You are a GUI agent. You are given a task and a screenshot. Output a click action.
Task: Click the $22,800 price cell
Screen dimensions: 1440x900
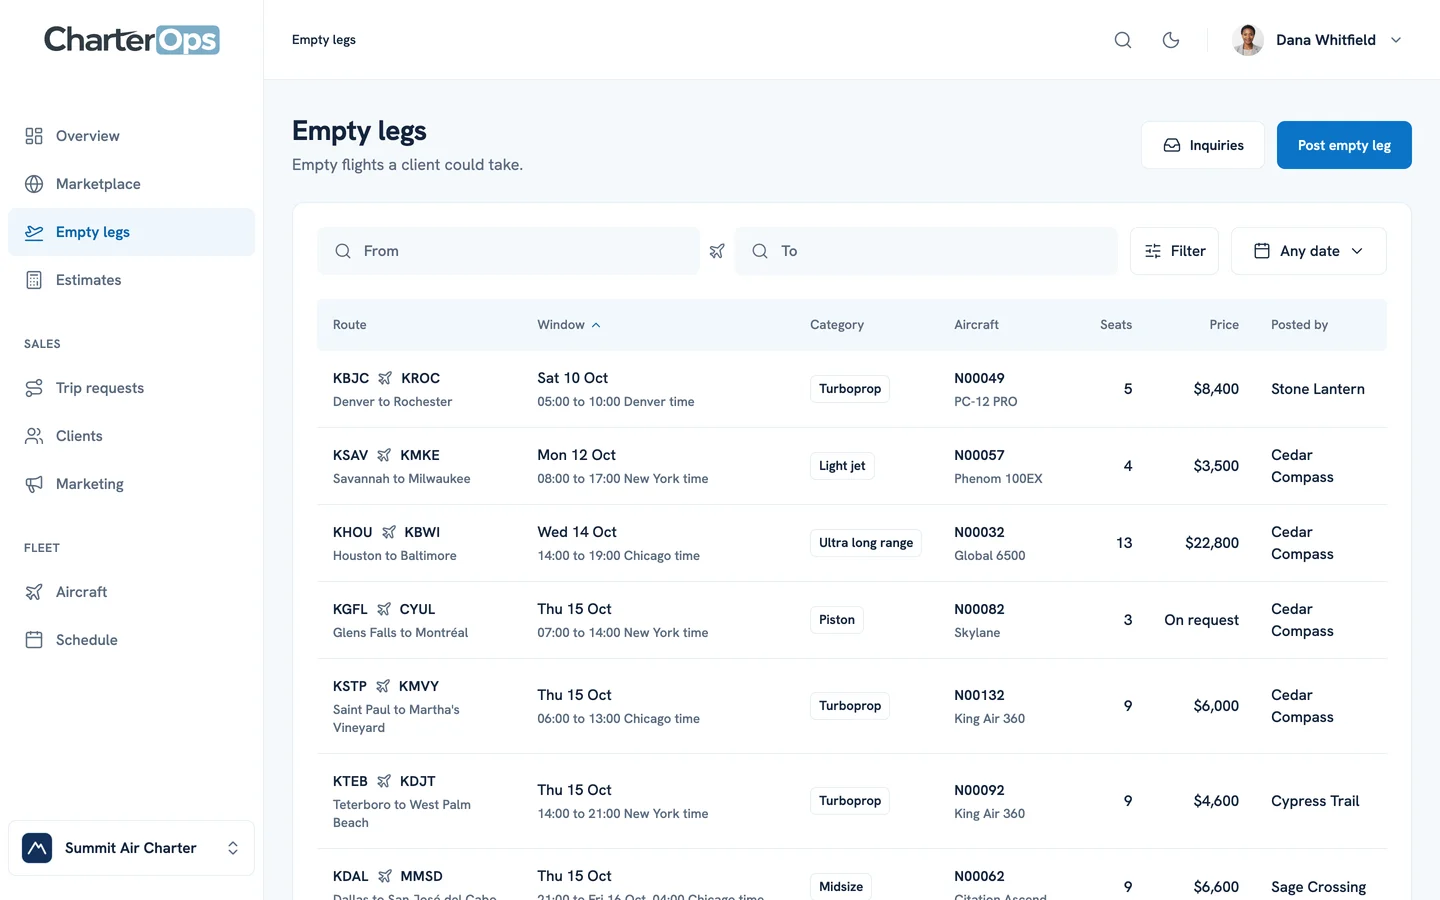point(1212,543)
